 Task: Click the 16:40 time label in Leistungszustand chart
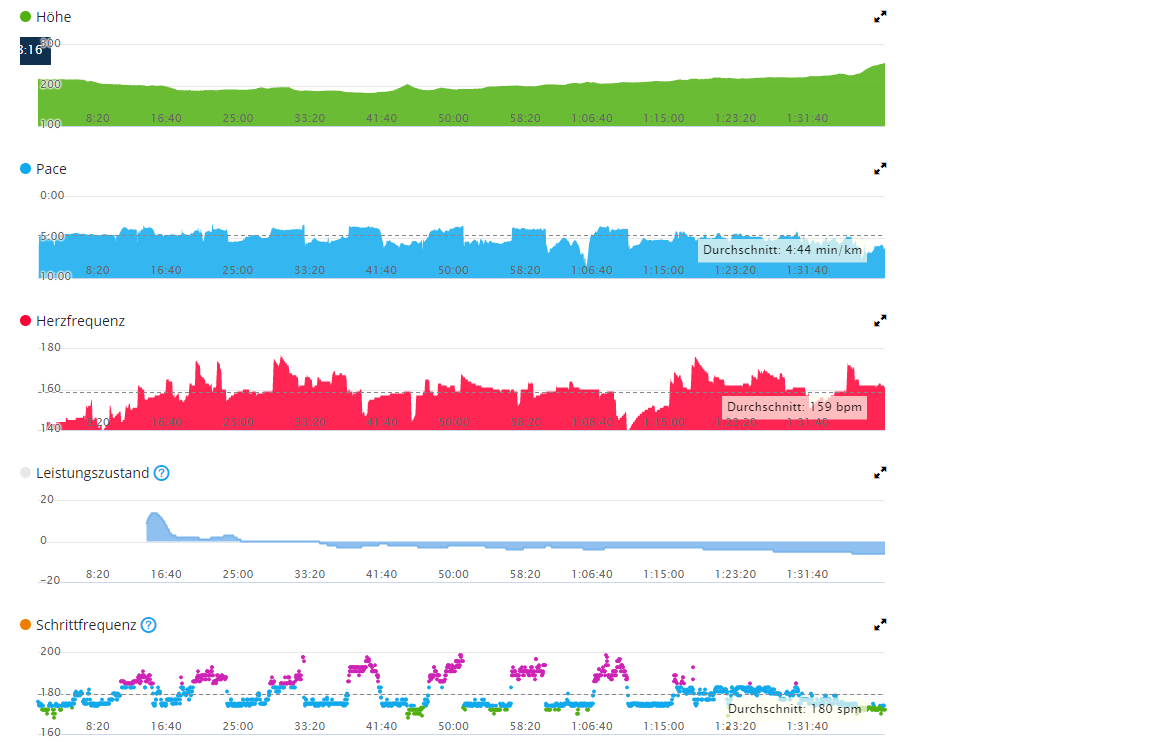pyautogui.click(x=166, y=574)
